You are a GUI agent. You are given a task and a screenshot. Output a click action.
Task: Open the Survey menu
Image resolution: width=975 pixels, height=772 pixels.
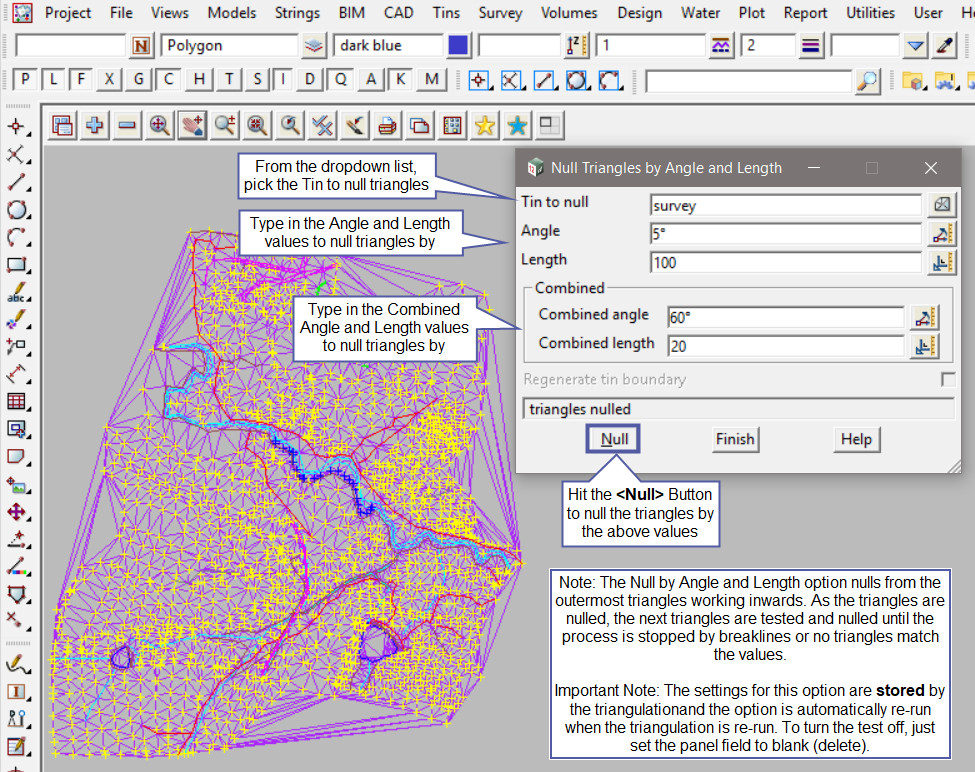[x=500, y=13]
